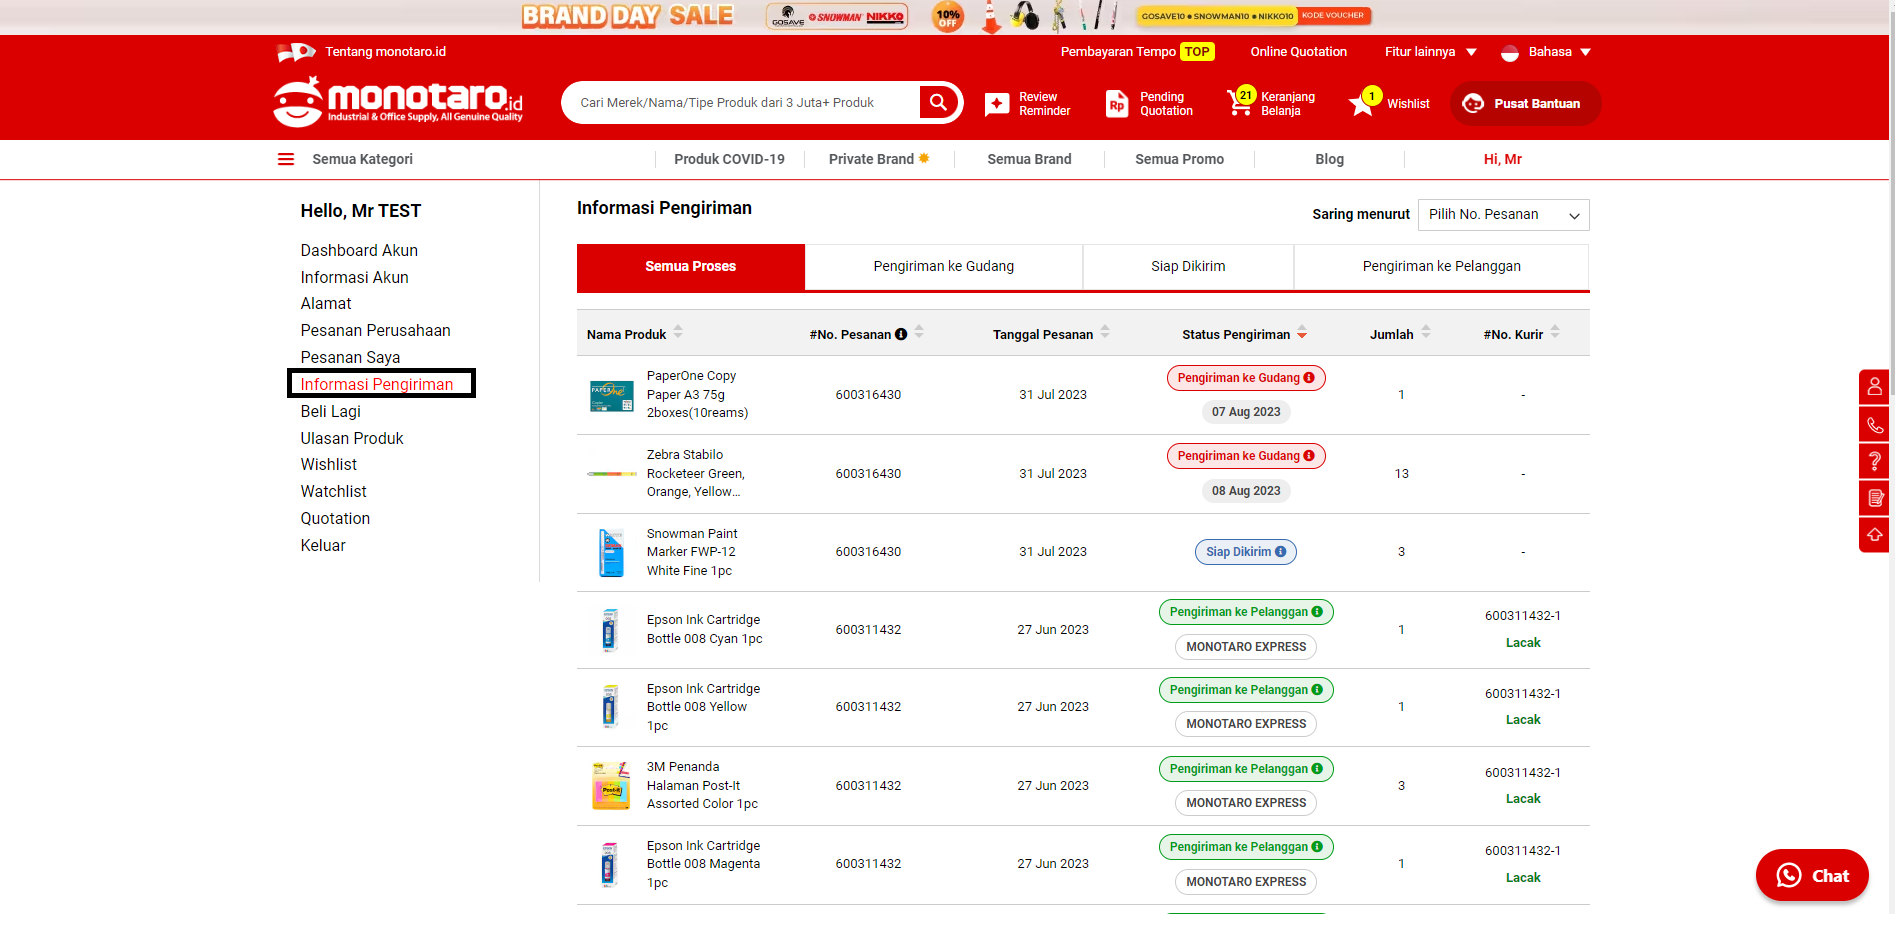Click the question mark floating sidebar icon
This screenshot has height=934, width=1903.
pos(1874,461)
